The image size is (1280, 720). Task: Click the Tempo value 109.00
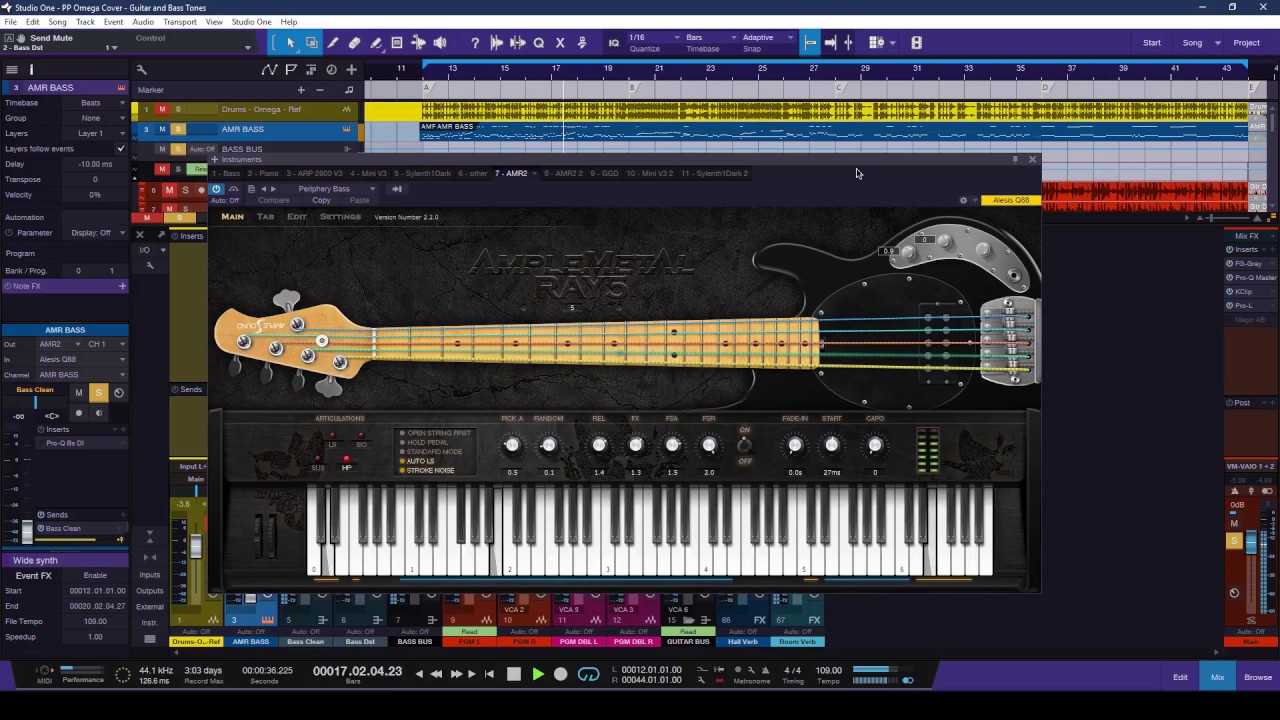point(828,670)
